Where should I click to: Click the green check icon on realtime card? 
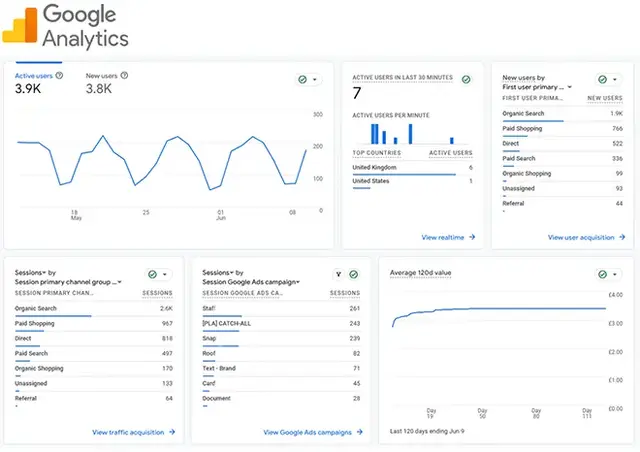pos(466,79)
